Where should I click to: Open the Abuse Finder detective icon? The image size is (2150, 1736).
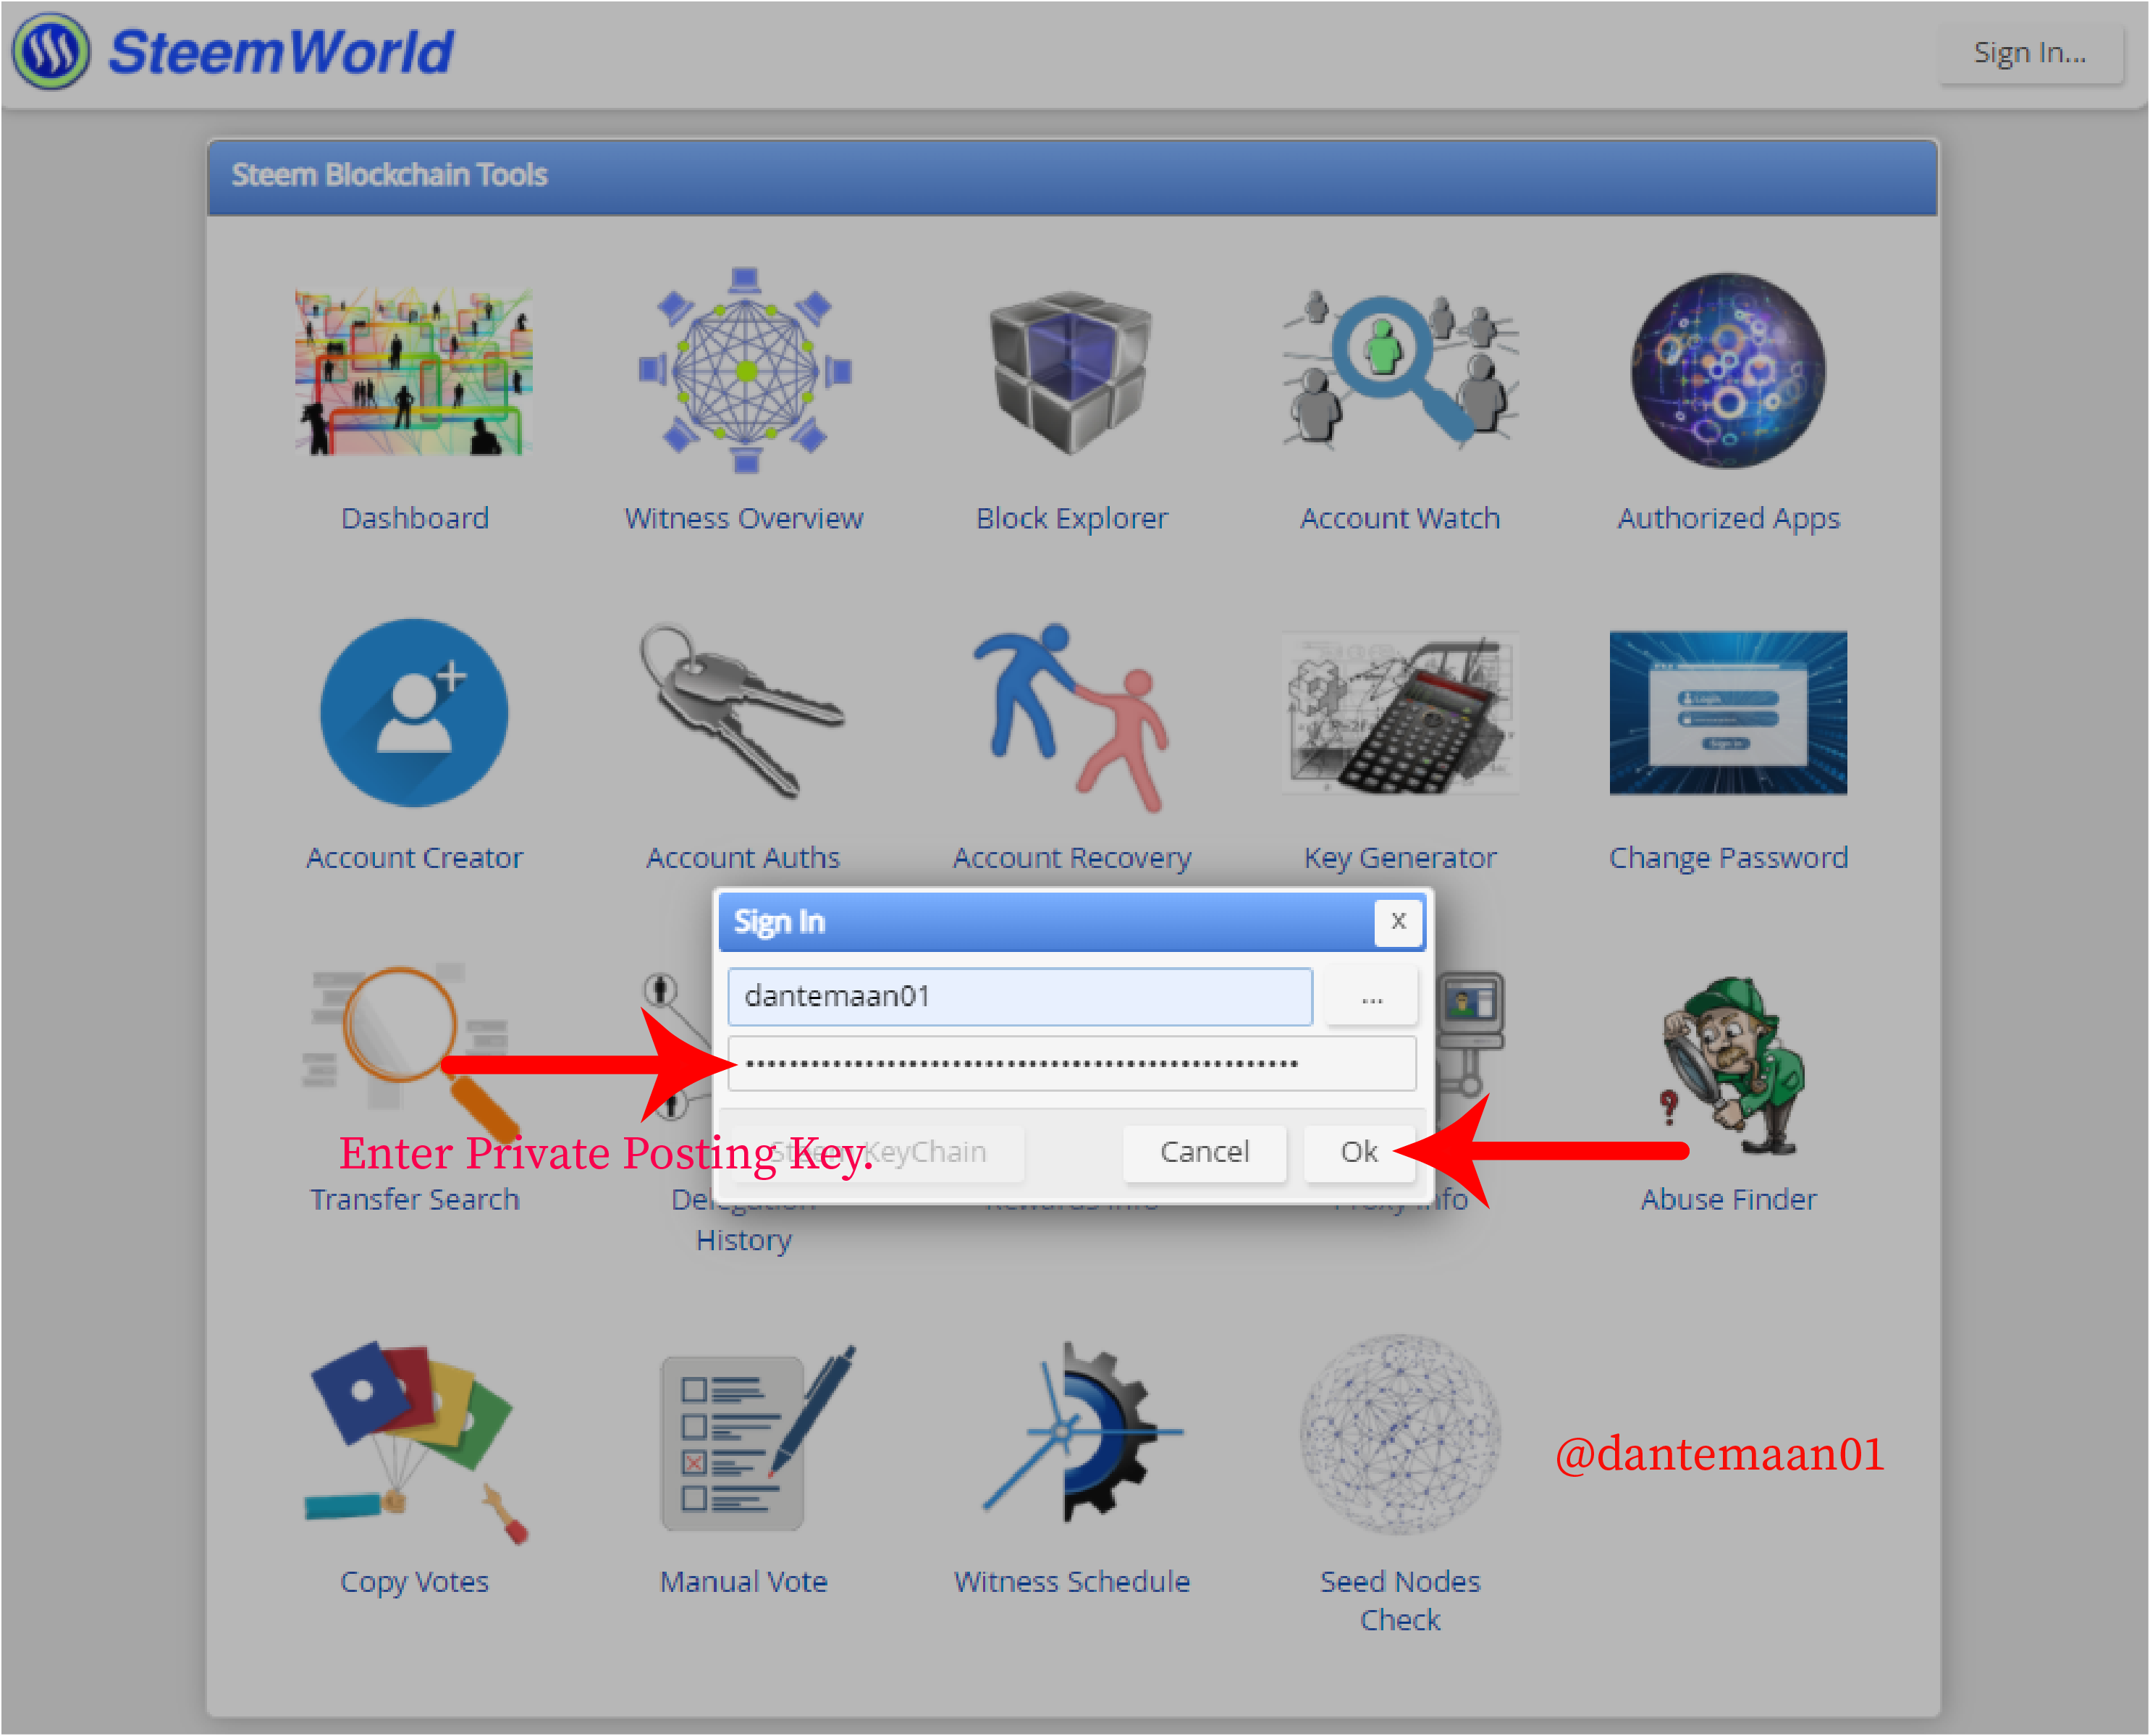coord(1732,1066)
